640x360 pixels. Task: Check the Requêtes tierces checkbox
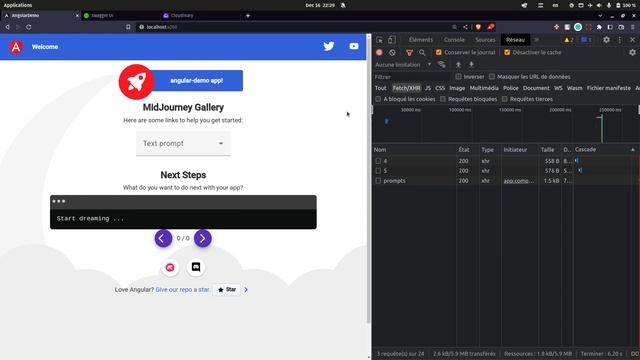coord(504,99)
